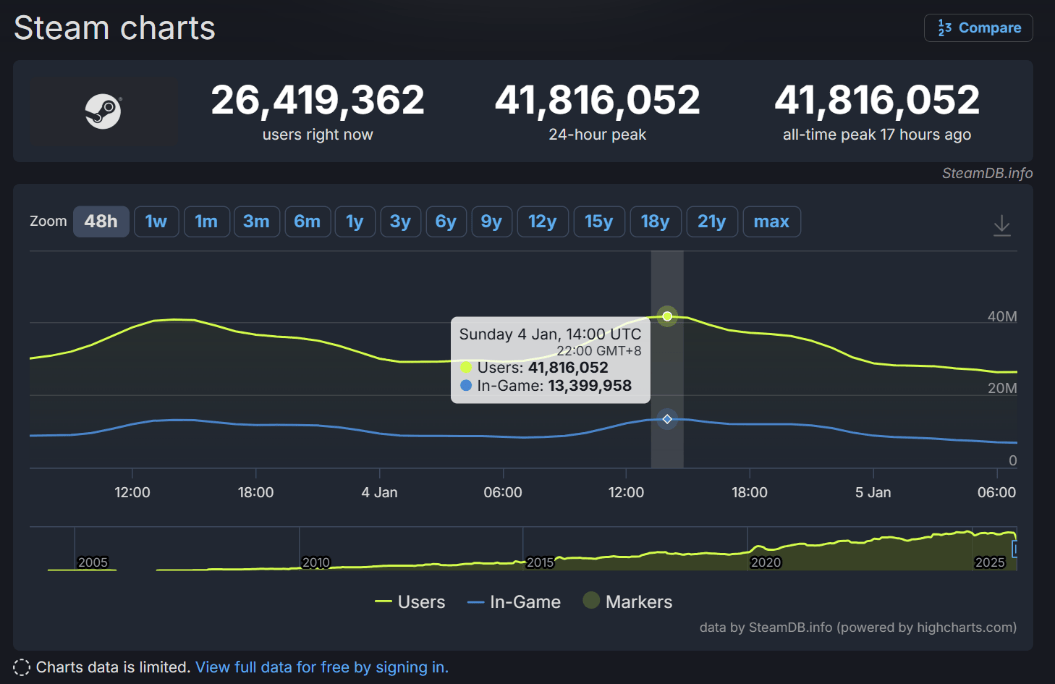
Task: Click the Compare button
Action: (978, 28)
